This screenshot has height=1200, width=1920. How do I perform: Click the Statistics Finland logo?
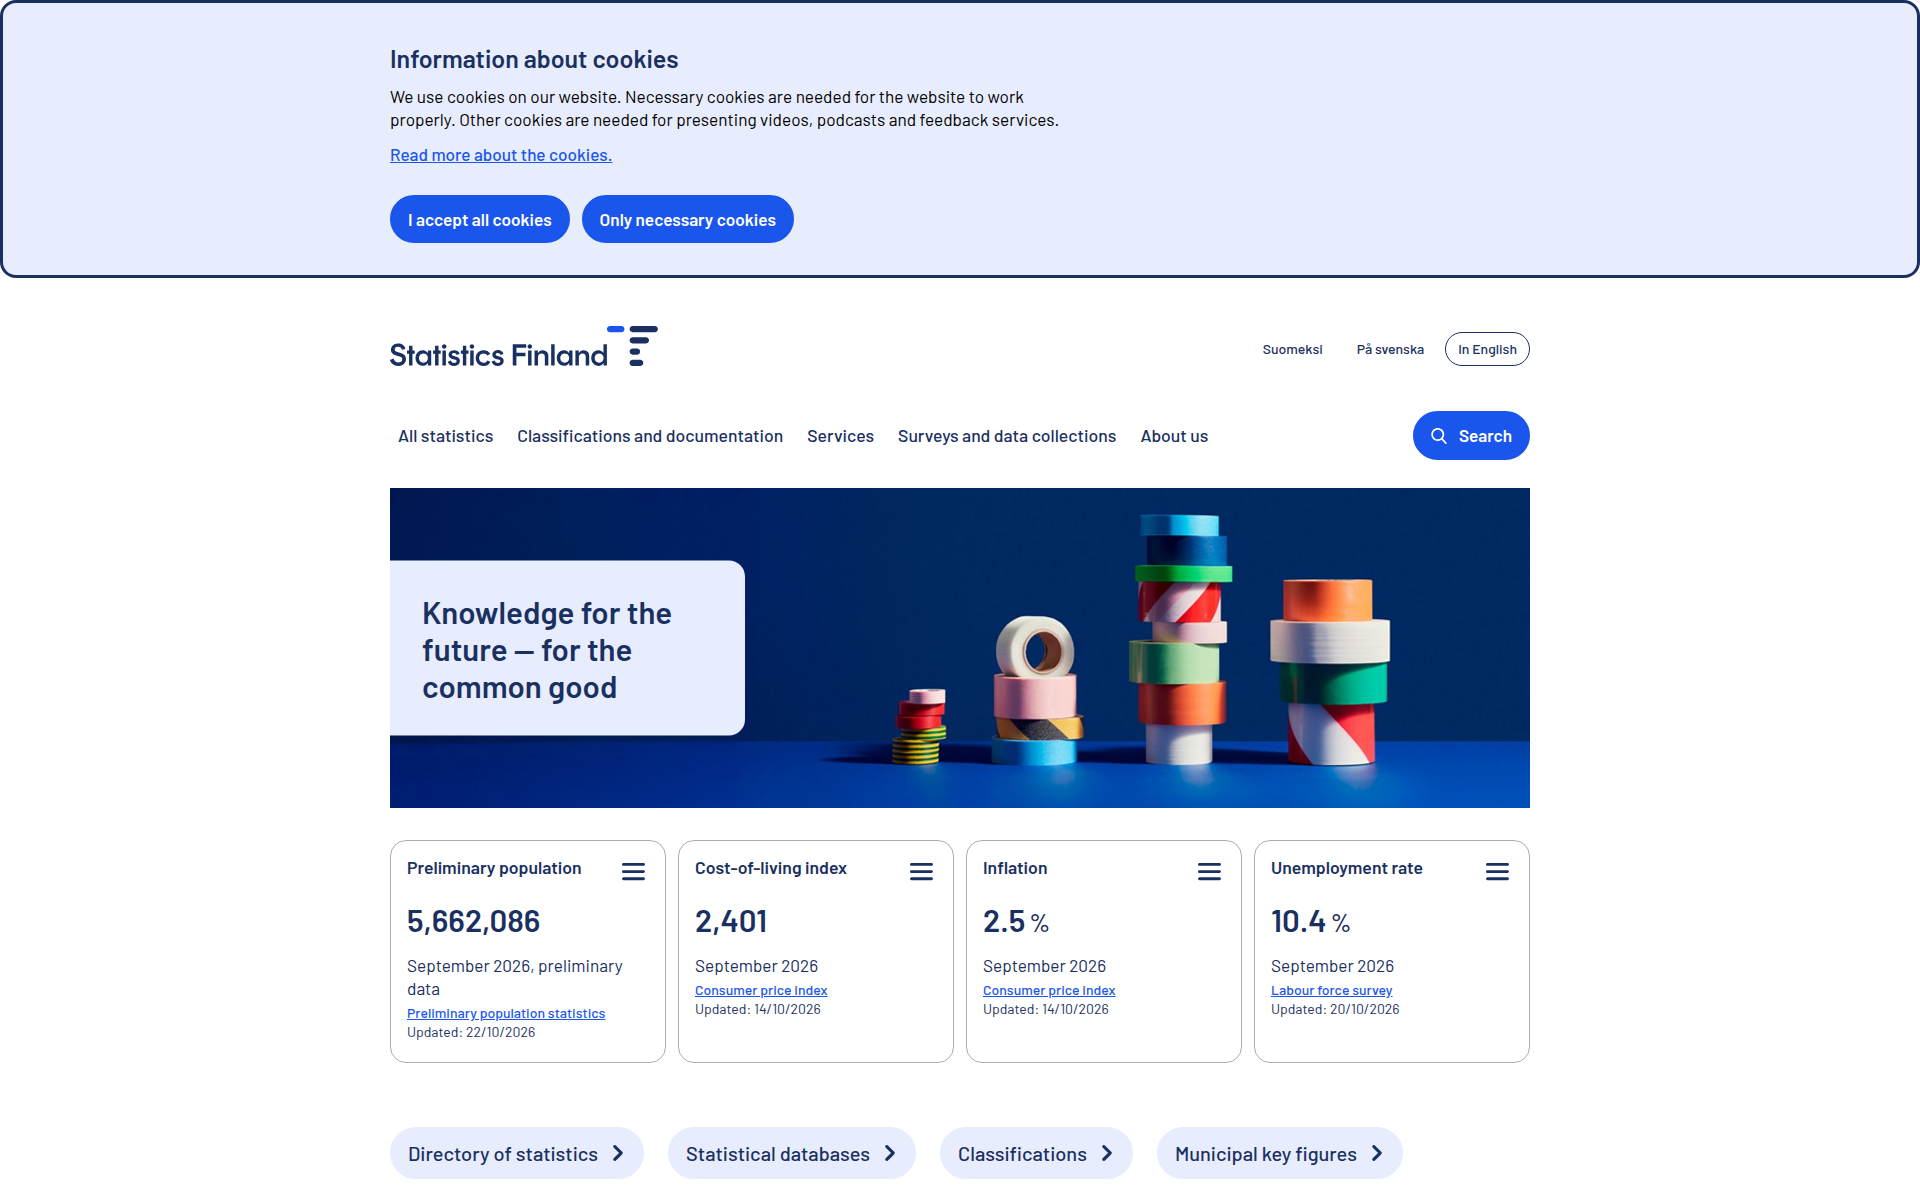click(x=523, y=347)
